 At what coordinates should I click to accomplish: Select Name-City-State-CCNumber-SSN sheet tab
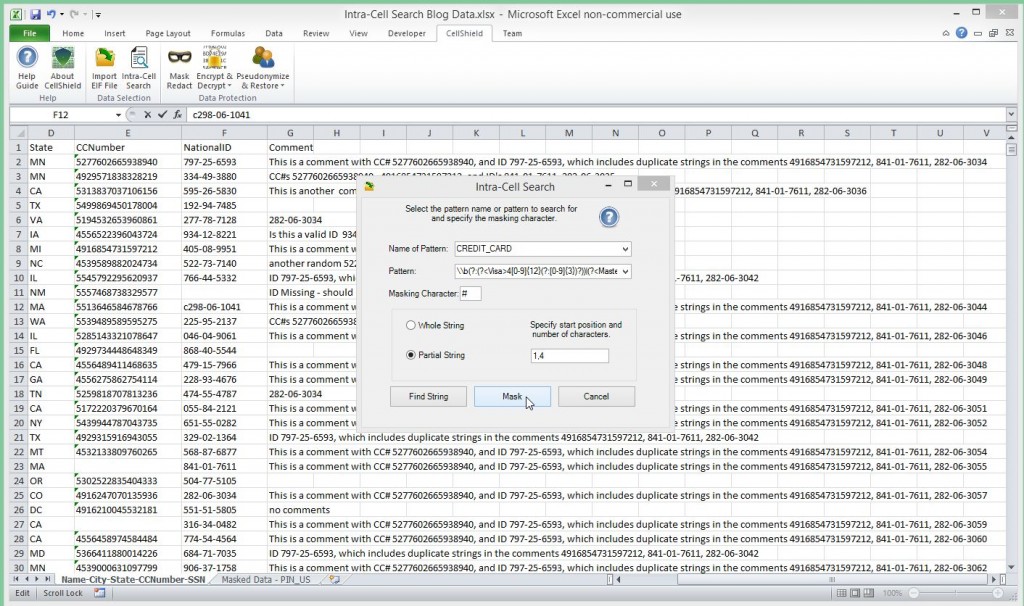click(x=133, y=579)
